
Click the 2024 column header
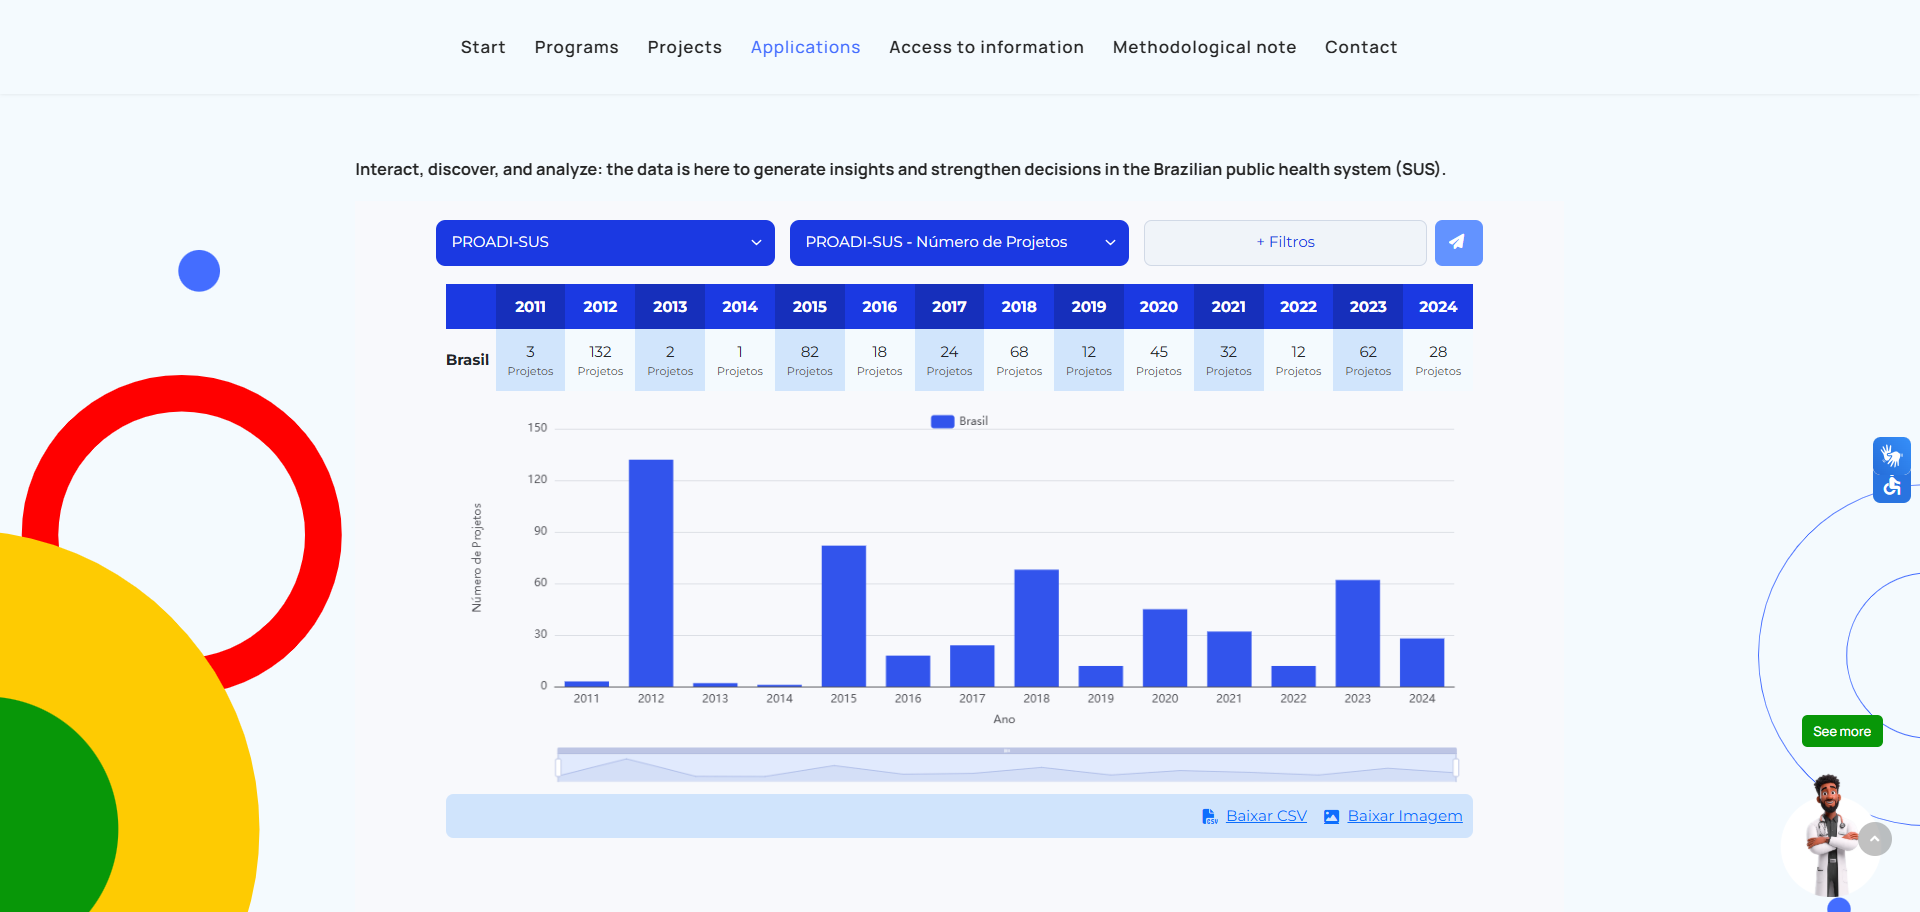[x=1438, y=307]
